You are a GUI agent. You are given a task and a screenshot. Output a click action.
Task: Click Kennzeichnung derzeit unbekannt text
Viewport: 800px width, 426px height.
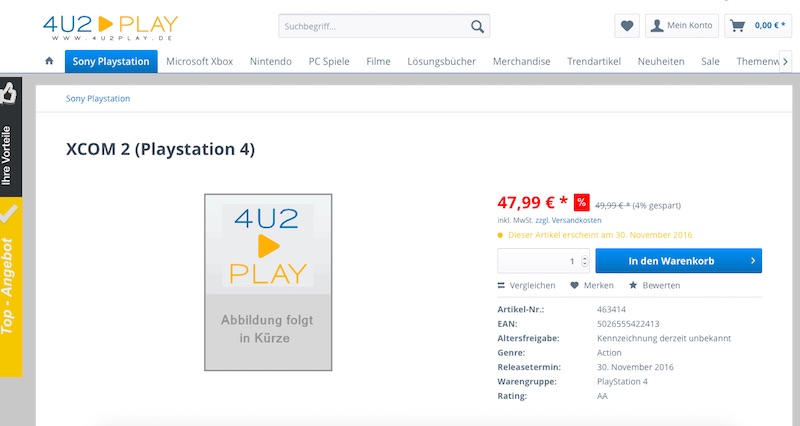coord(664,338)
